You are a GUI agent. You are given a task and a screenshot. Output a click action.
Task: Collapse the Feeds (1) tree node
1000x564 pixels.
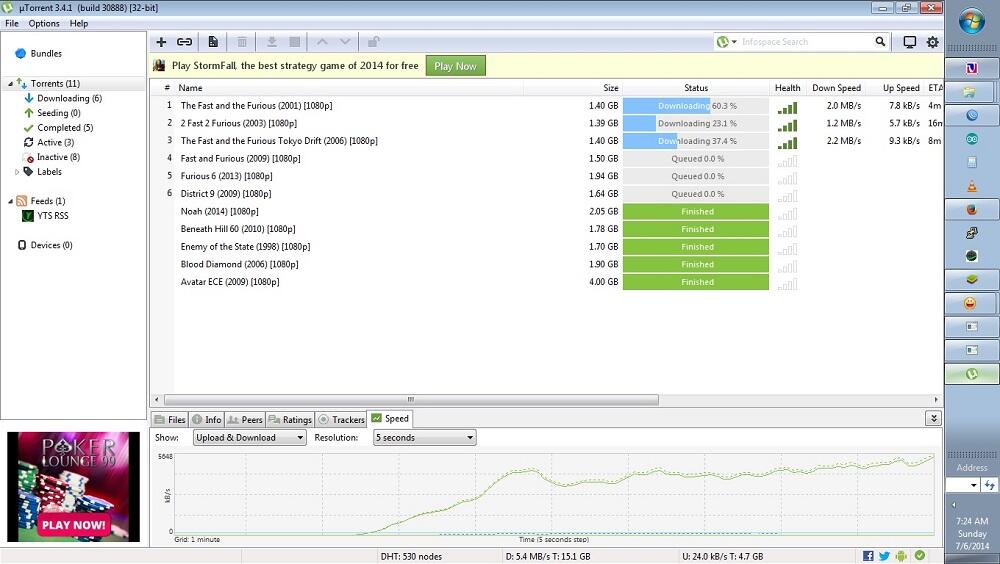click(x=10, y=201)
